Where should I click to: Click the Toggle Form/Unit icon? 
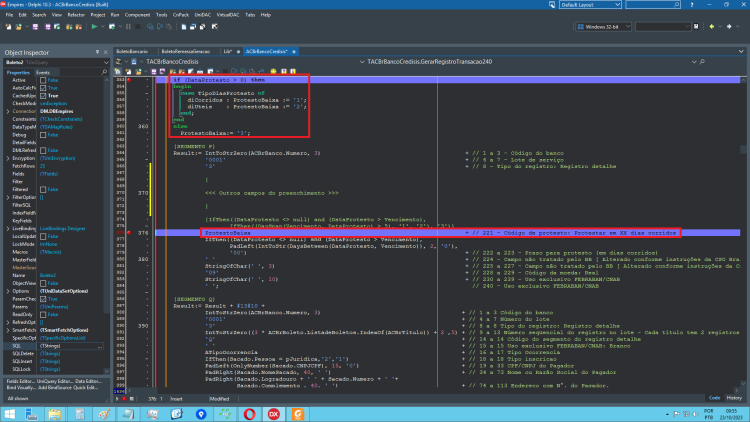pos(202,27)
